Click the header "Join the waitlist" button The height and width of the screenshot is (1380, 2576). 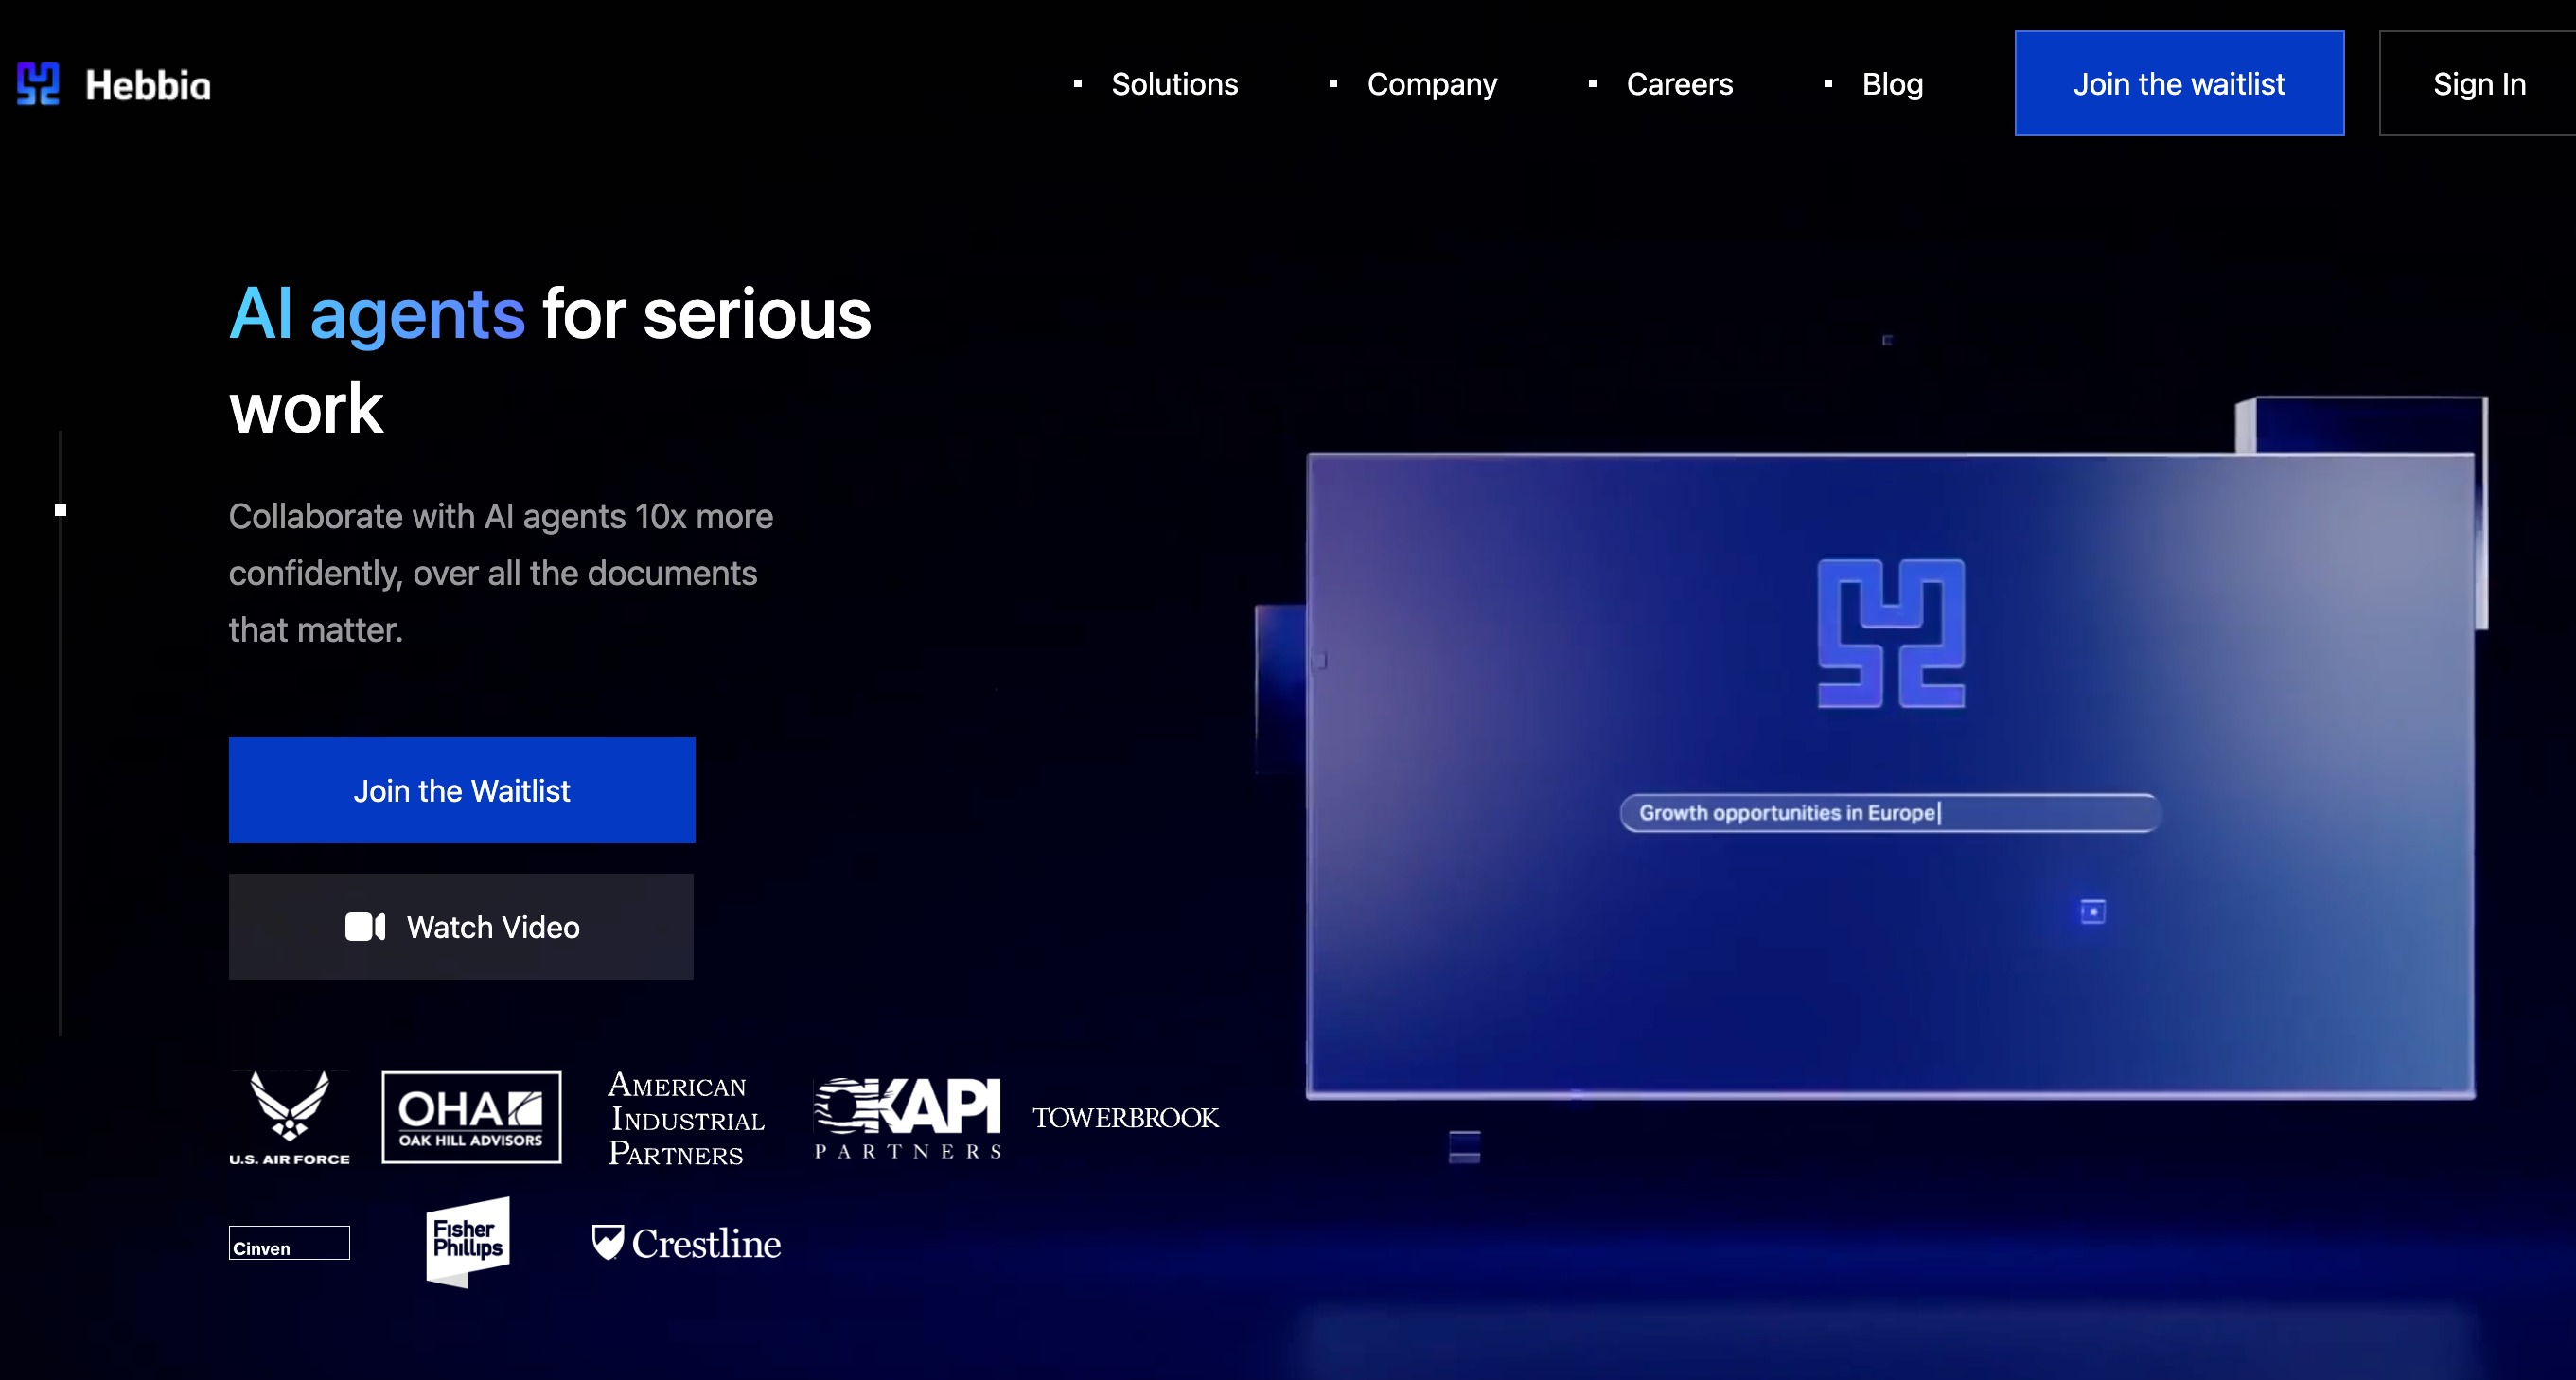pos(2179,83)
